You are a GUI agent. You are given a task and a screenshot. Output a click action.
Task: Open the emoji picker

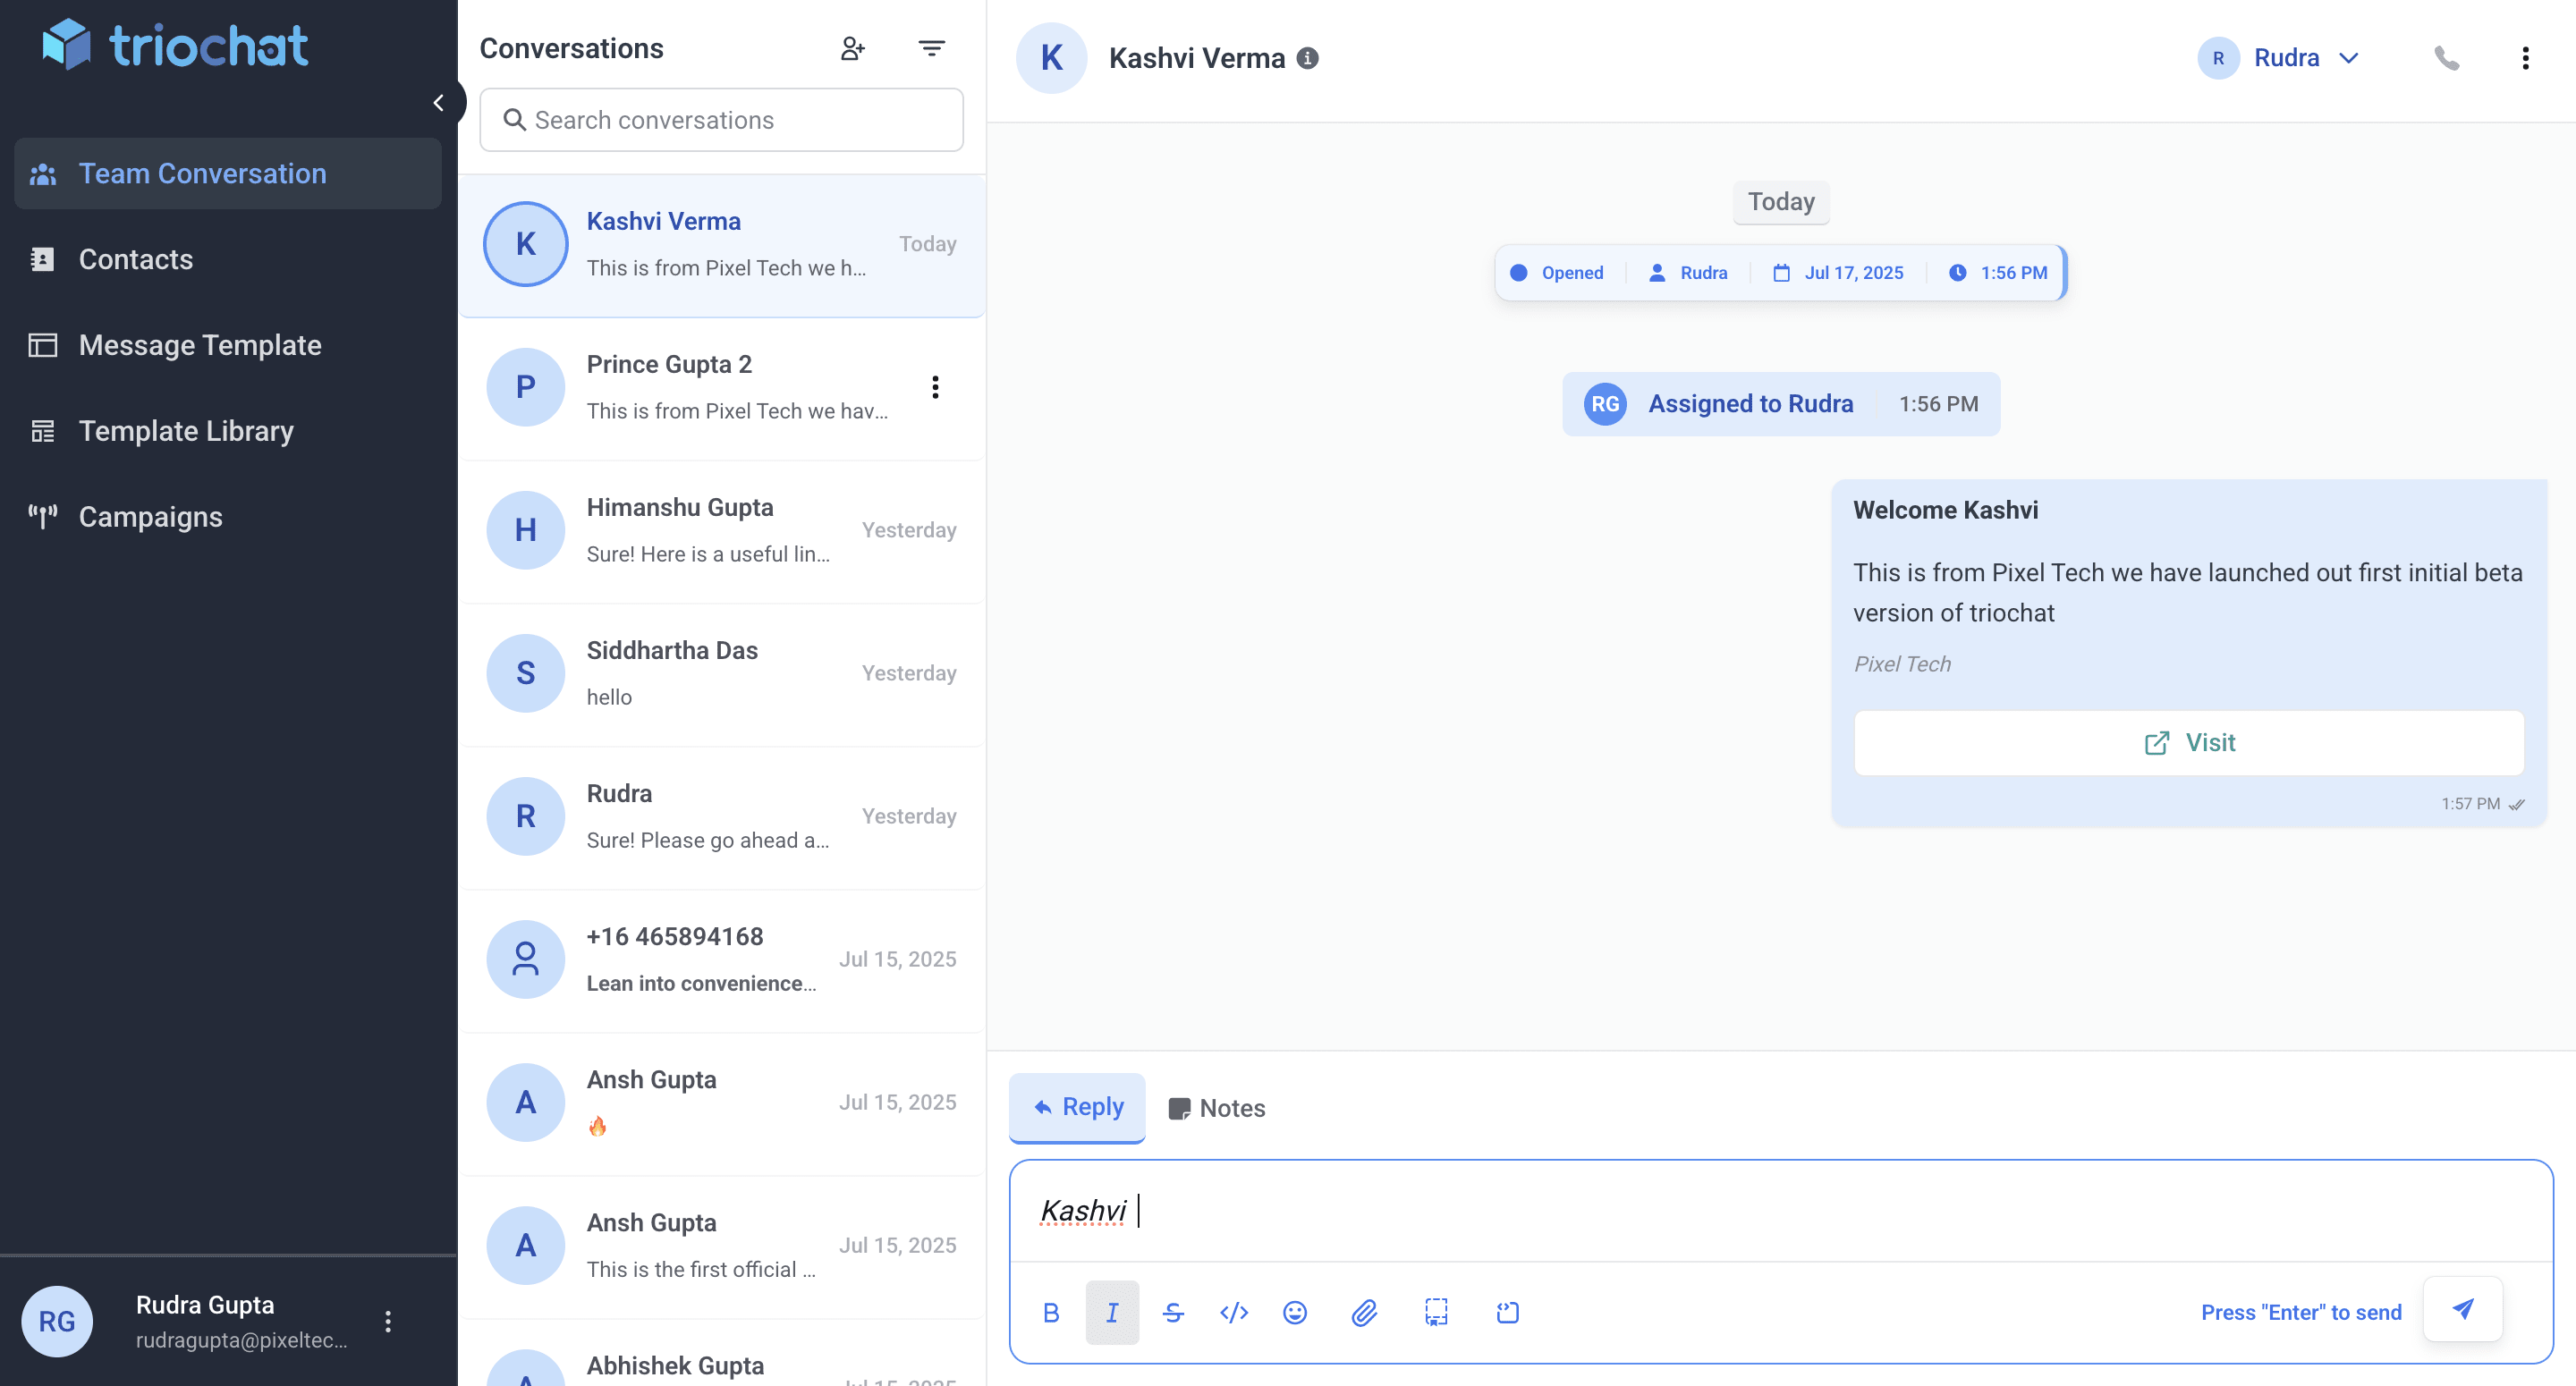pos(1294,1312)
